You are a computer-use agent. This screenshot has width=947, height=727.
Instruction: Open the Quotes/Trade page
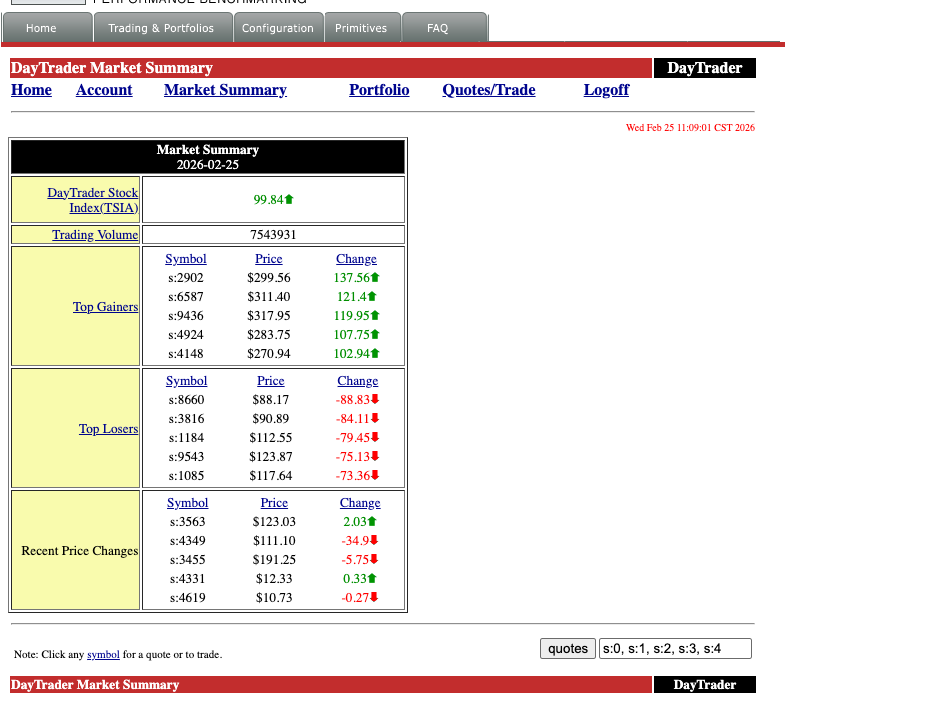[x=488, y=90]
